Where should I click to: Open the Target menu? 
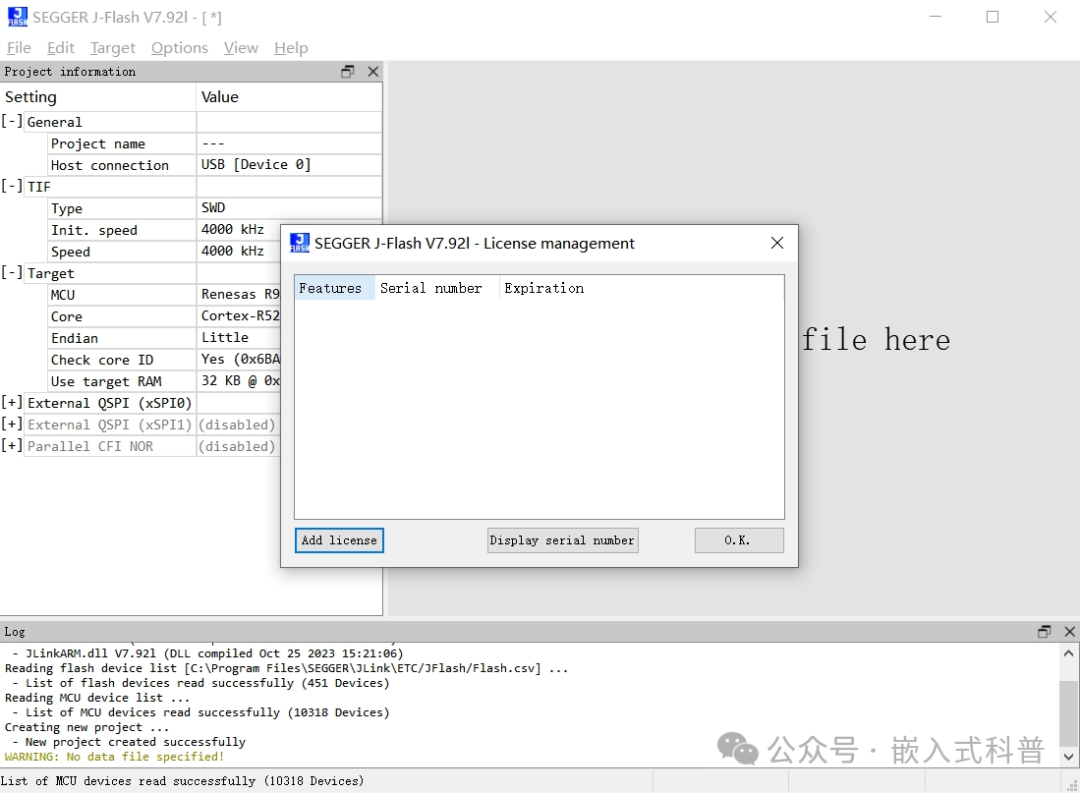click(x=113, y=48)
